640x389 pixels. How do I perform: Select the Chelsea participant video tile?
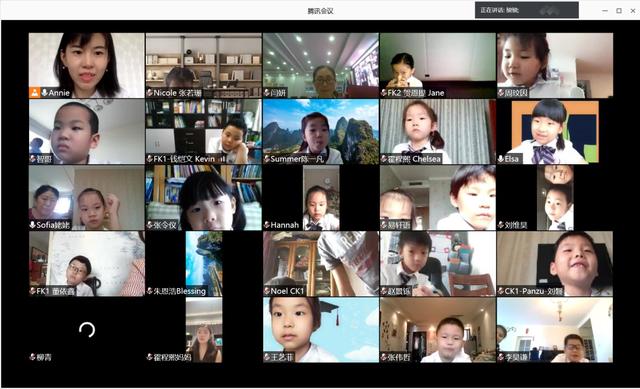click(x=438, y=131)
